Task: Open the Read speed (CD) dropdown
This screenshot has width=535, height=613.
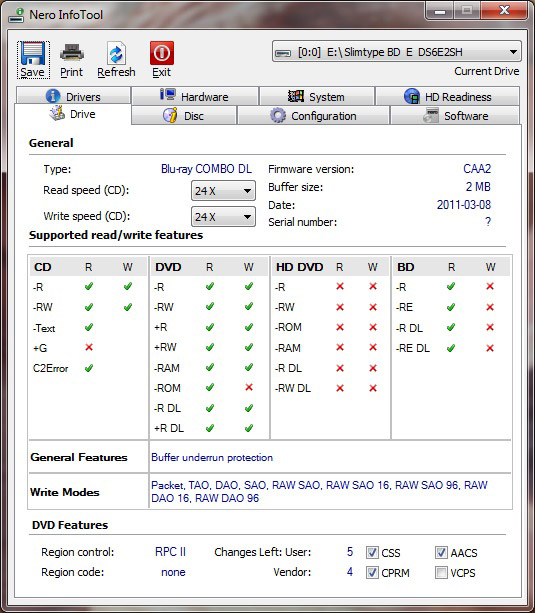Action: [x=223, y=191]
